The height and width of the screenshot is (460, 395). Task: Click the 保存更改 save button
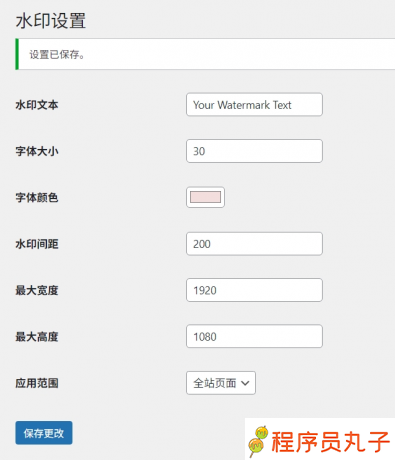pos(44,433)
